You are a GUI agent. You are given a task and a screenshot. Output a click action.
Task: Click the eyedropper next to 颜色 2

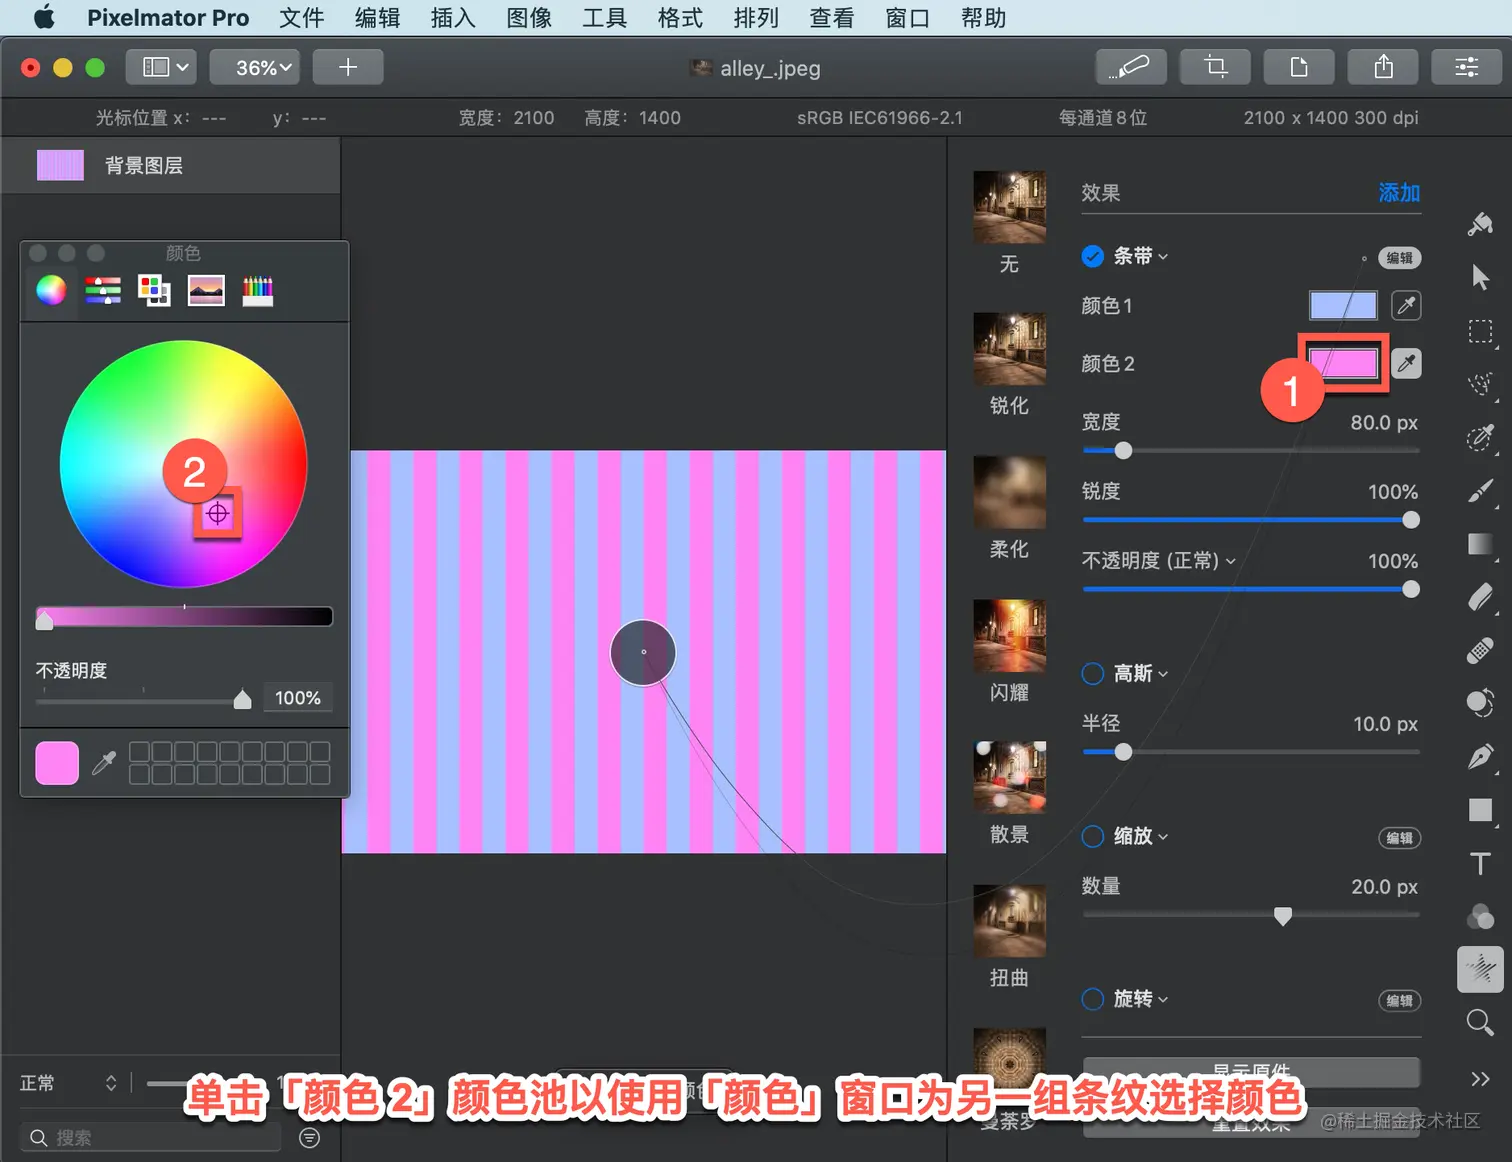point(1406,363)
